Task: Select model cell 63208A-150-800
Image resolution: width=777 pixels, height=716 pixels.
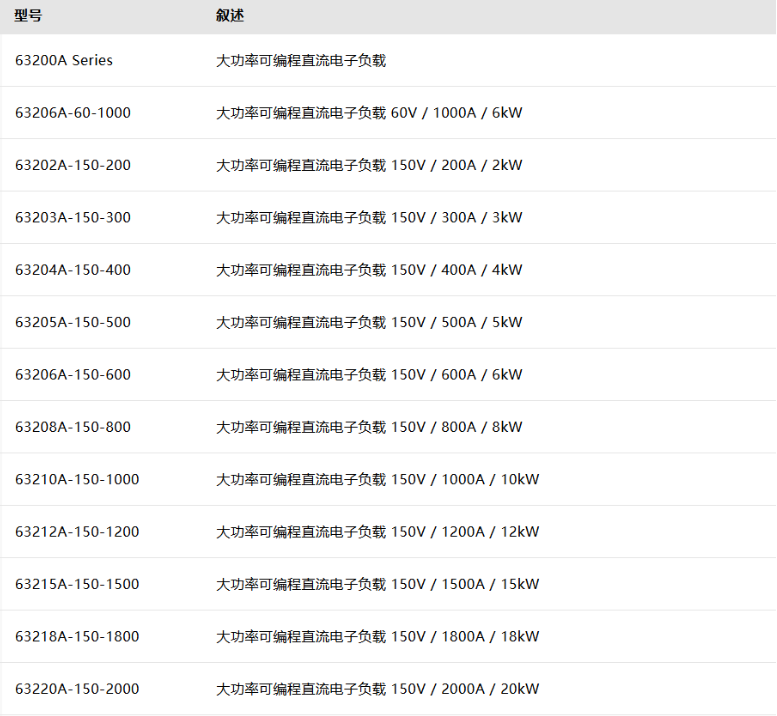Action: (73, 427)
